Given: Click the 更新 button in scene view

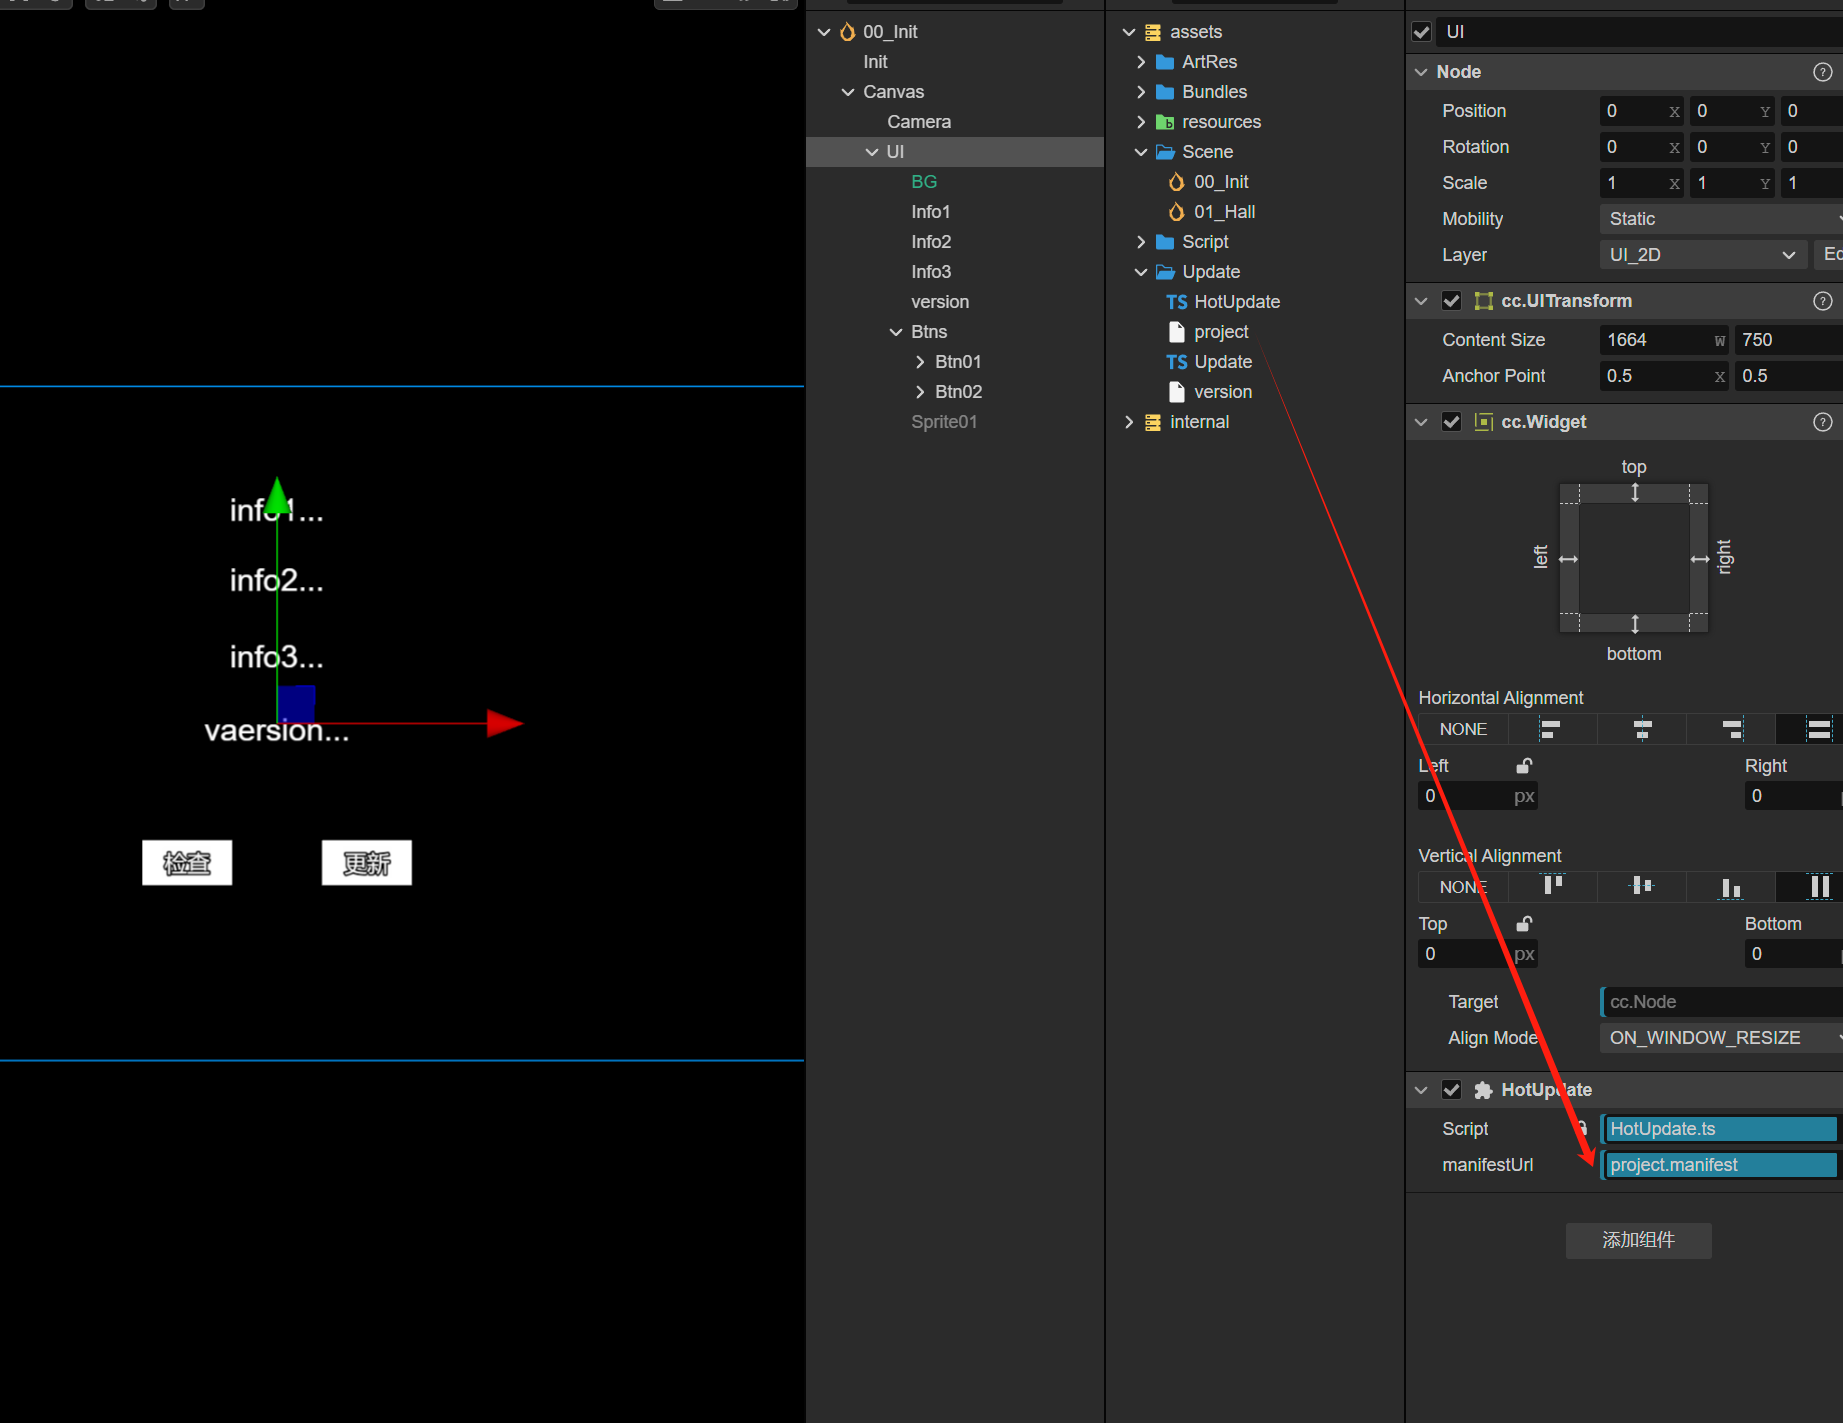Looking at the screenshot, I should pyautogui.click(x=367, y=862).
